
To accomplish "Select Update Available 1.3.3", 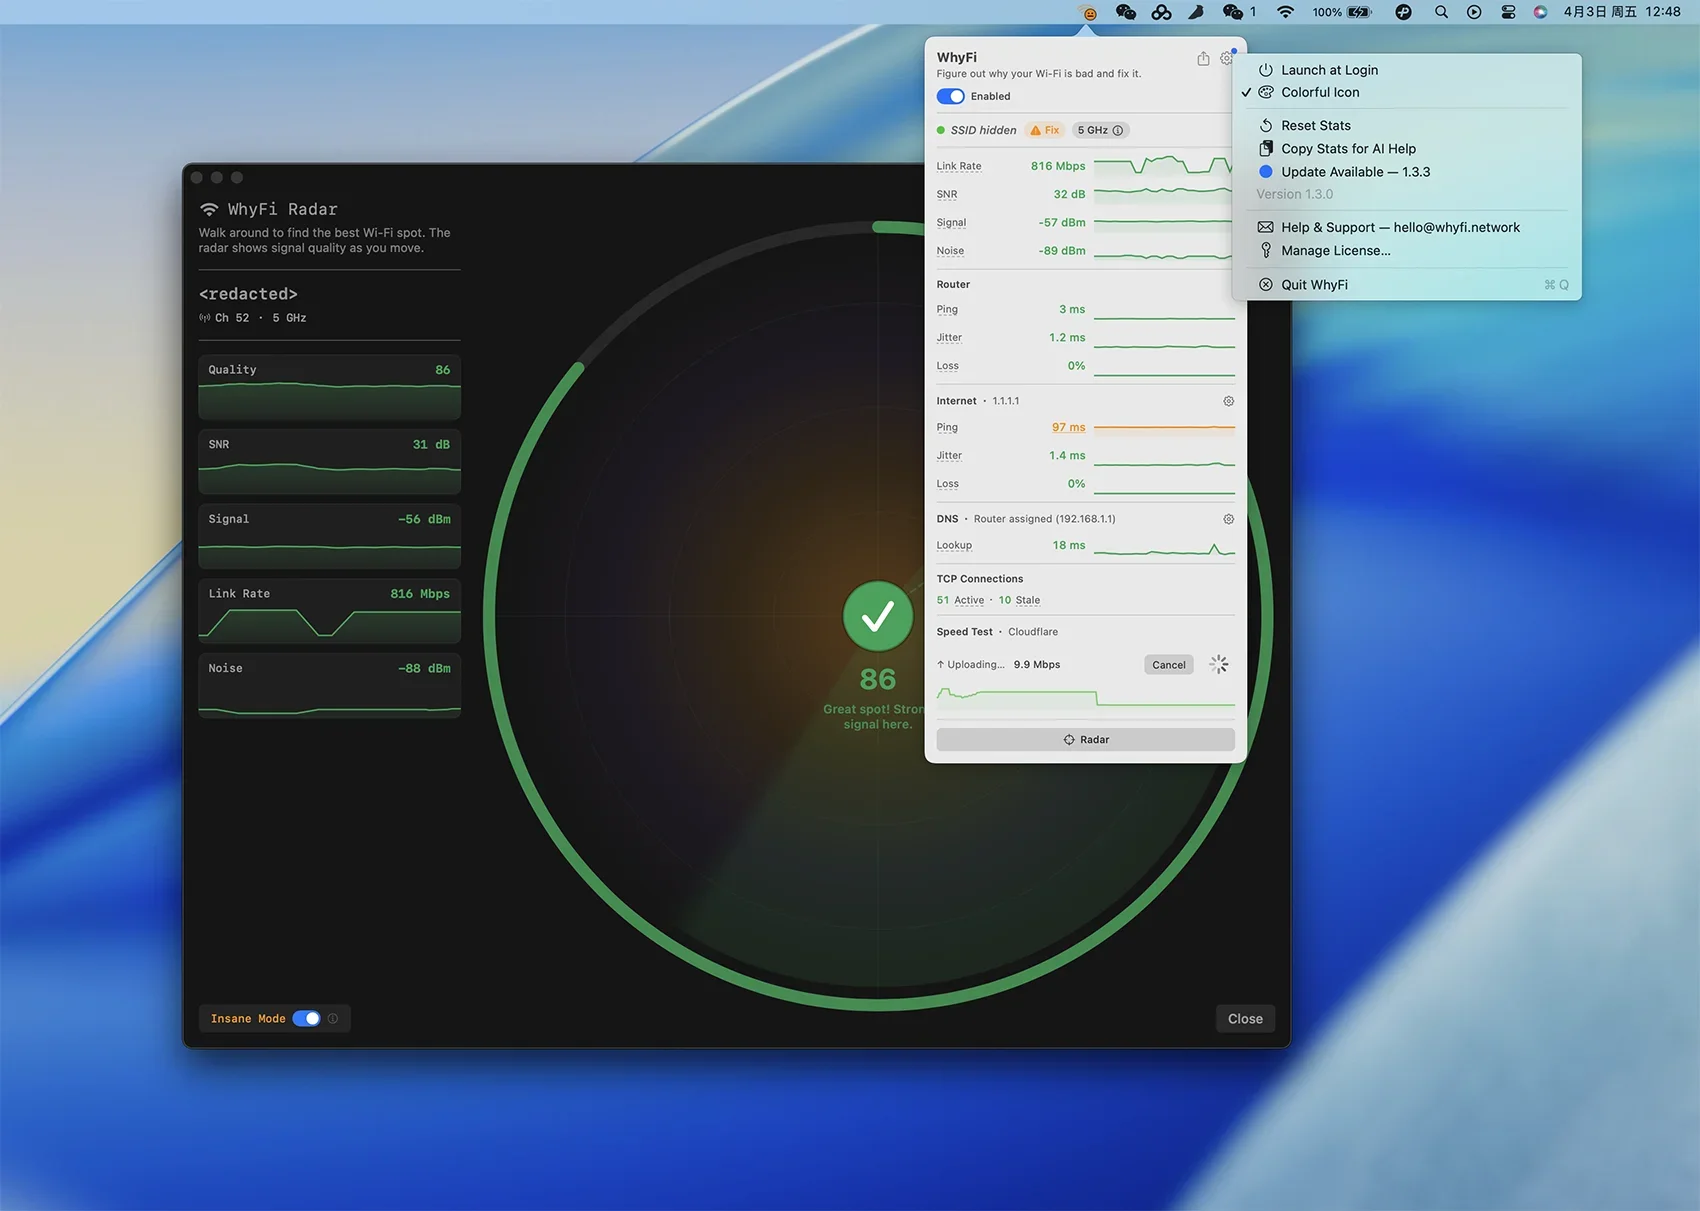I will pyautogui.click(x=1354, y=172).
